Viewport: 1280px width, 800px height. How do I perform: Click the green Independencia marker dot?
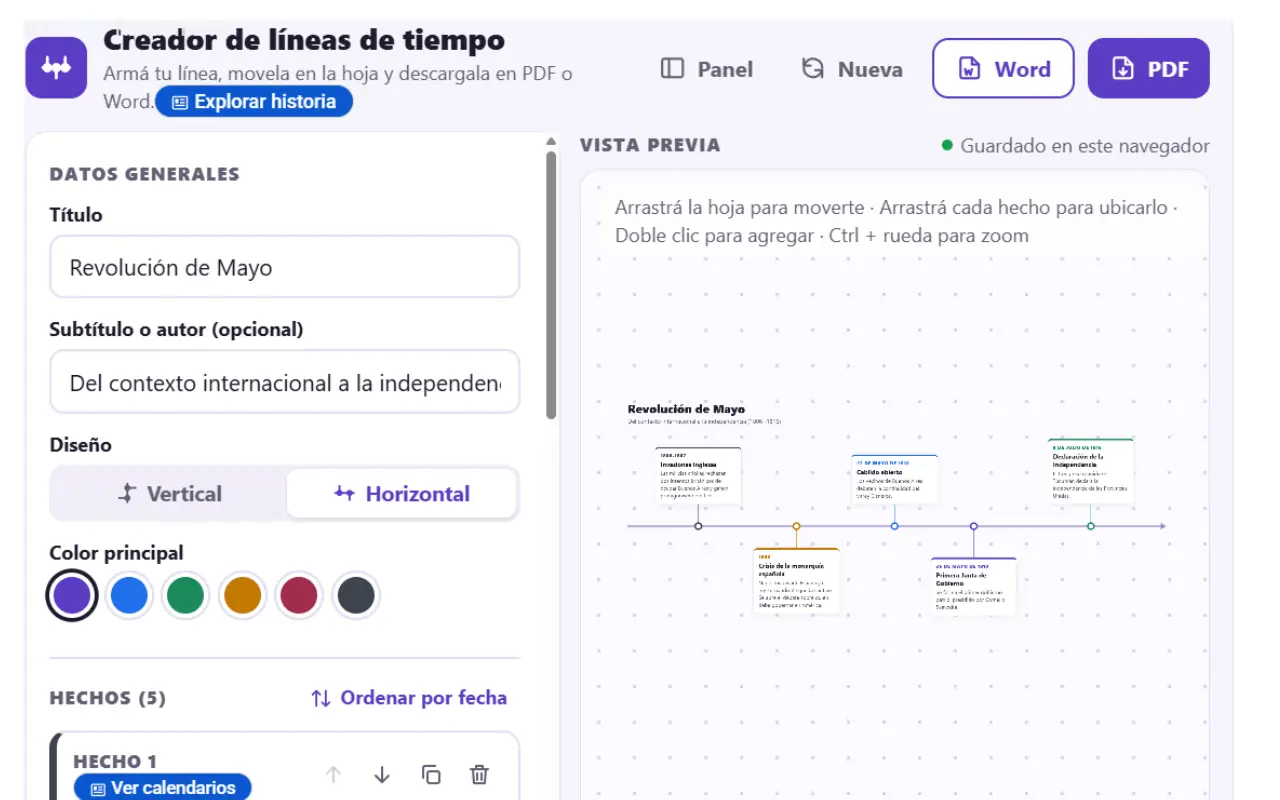pos(1091,526)
